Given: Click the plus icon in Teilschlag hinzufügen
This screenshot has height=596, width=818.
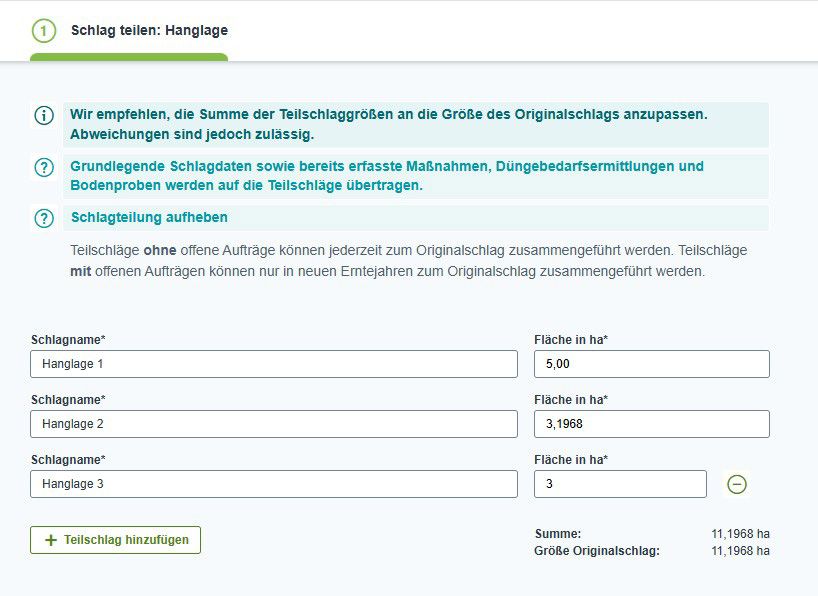Looking at the screenshot, I should [x=51, y=540].
